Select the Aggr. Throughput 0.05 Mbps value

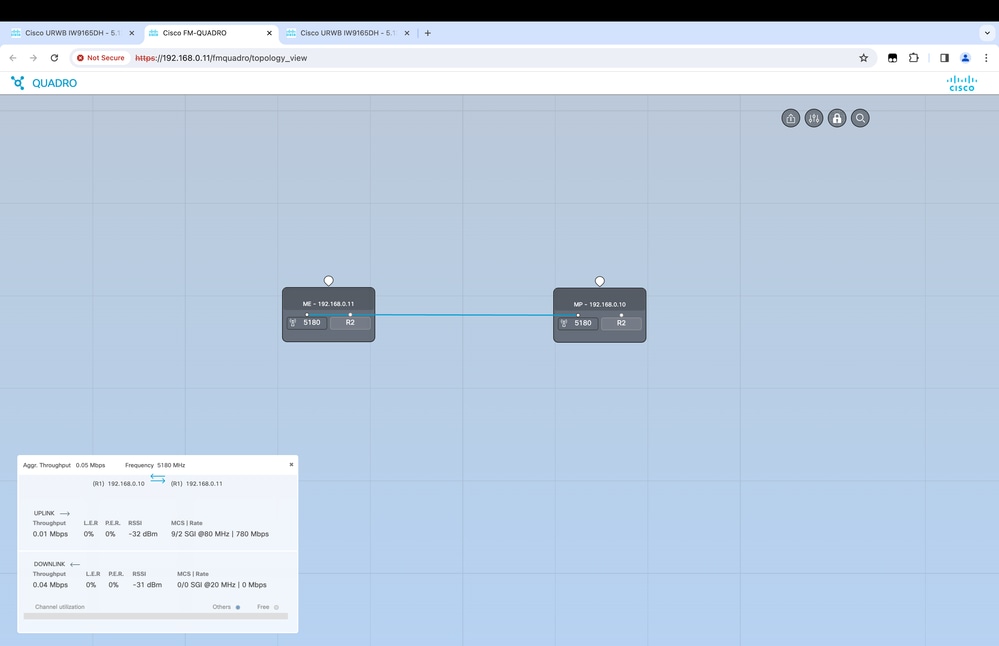point(90,465)
